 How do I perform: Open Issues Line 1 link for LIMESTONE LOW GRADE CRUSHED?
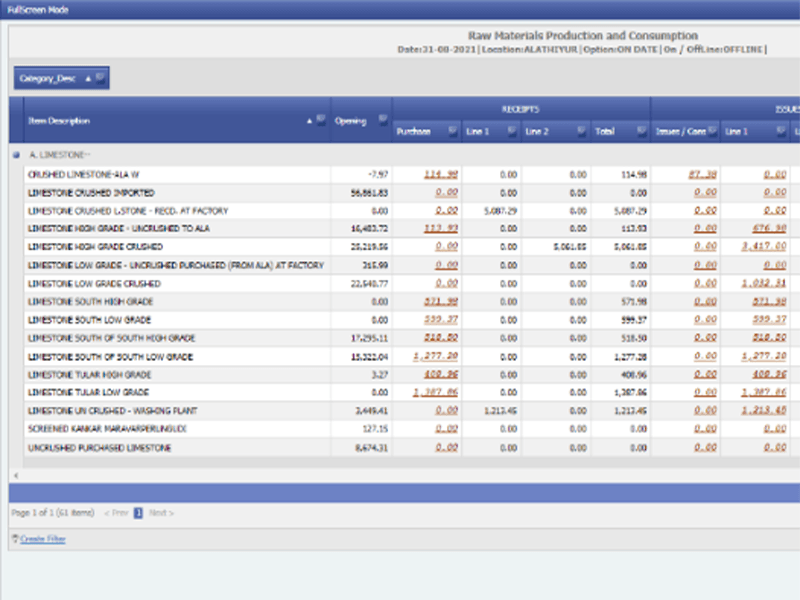(764, 283)
